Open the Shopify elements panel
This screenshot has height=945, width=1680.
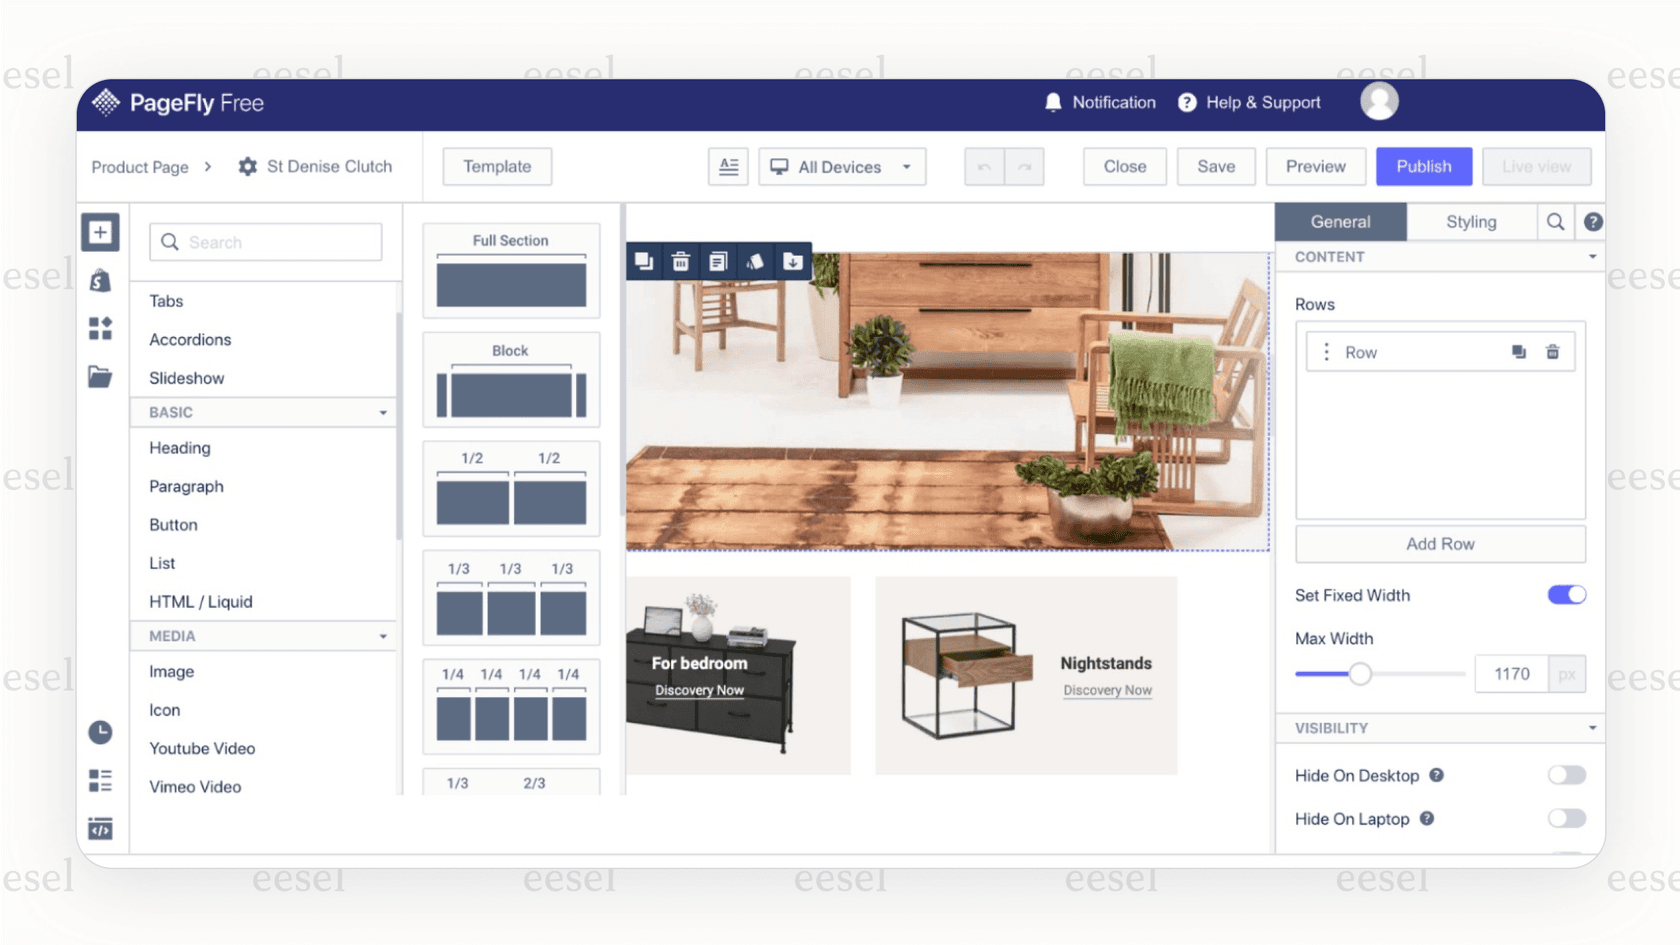click(x=100, y=280)
